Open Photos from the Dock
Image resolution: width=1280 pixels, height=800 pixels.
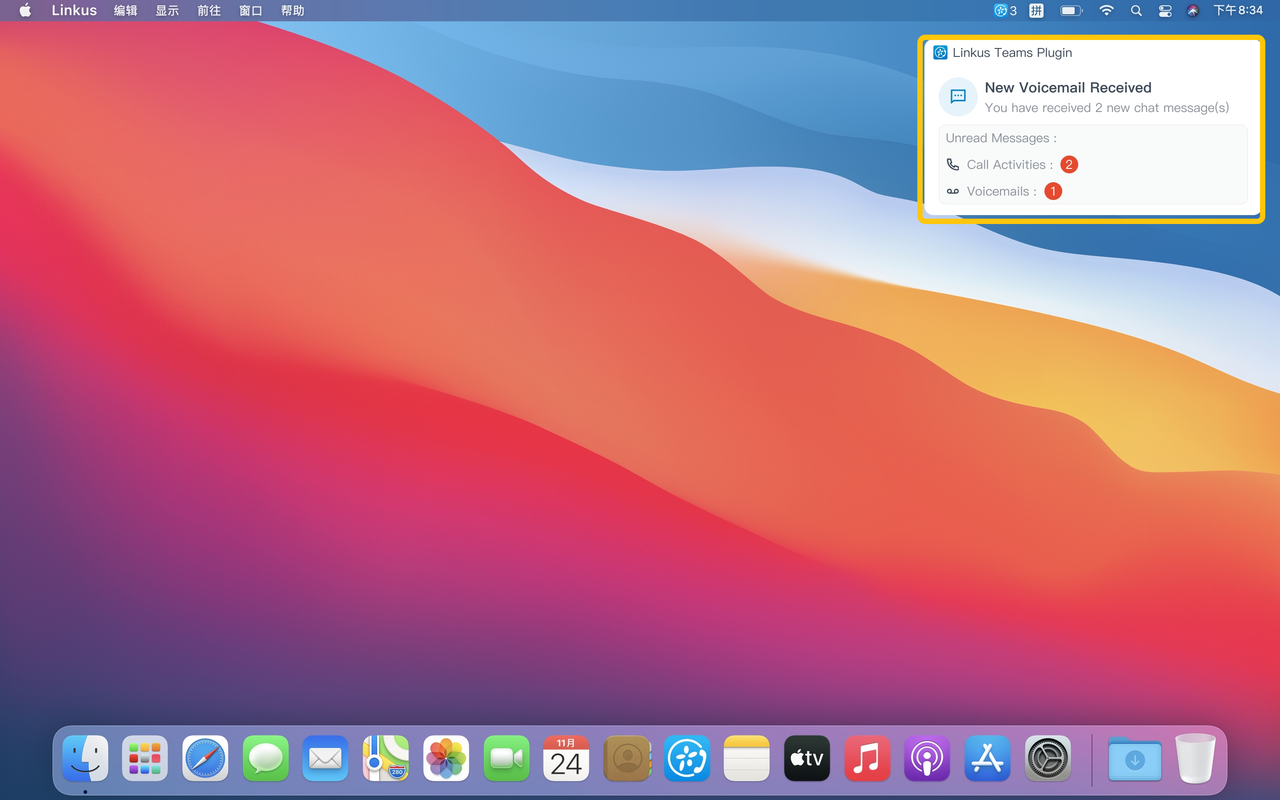tap(446, 759)
